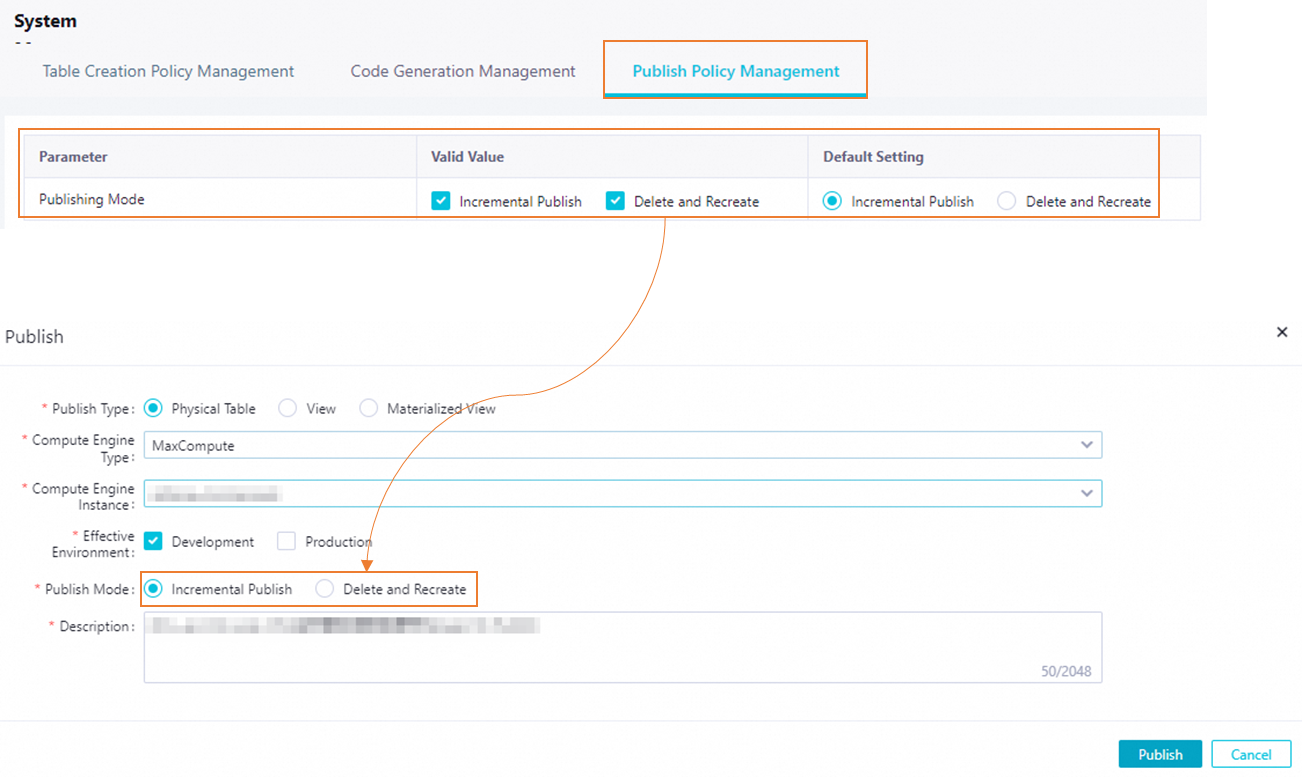Set Publish Mode to Incremental Publish
The height and width of the screenshot is (777, 1302).
153,589
